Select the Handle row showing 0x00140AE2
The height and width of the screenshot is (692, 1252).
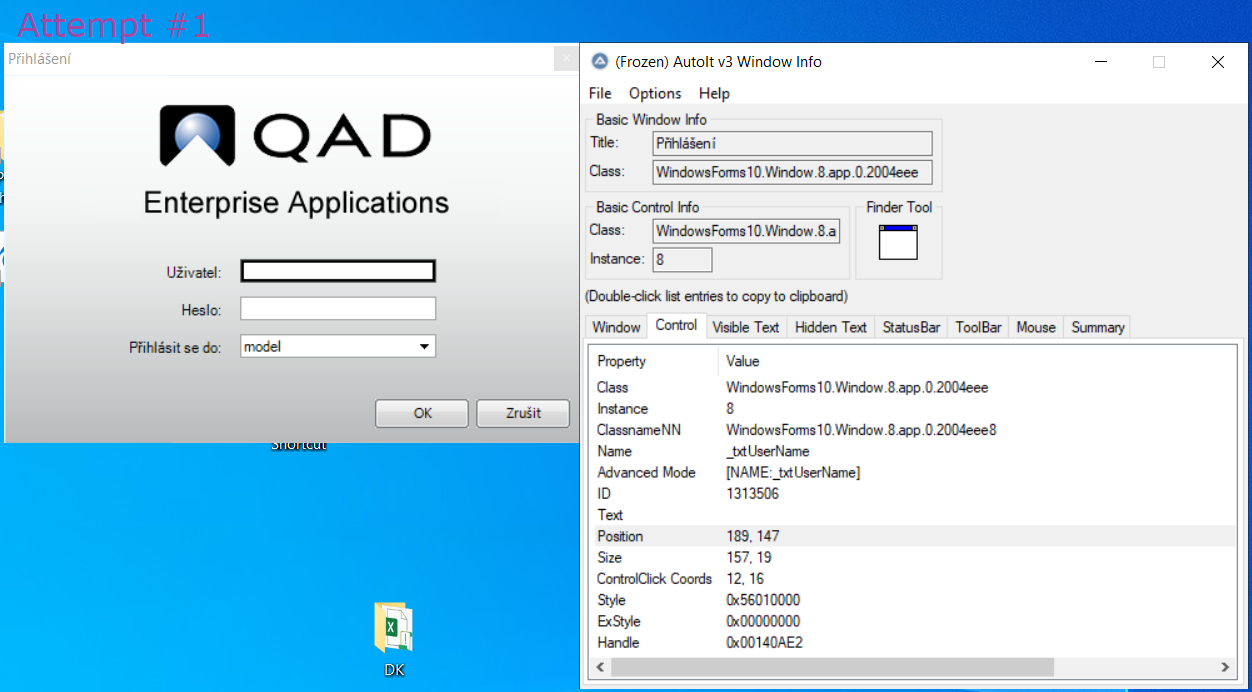913,642
